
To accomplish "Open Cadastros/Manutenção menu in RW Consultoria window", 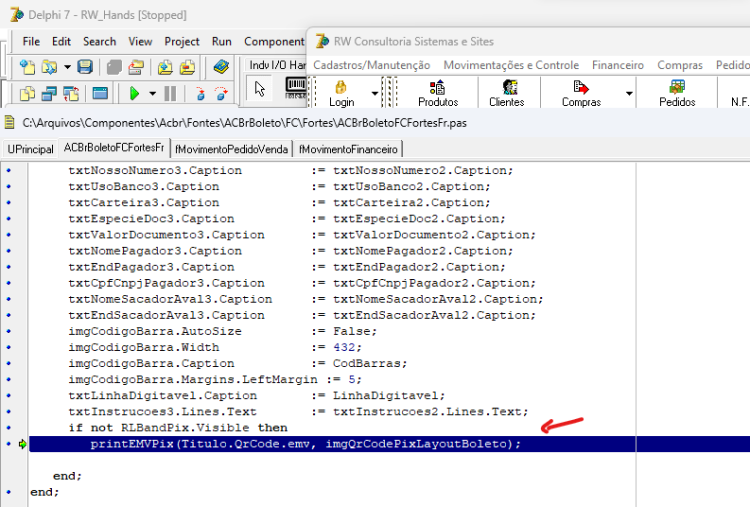I will click(x=372, y=65).
